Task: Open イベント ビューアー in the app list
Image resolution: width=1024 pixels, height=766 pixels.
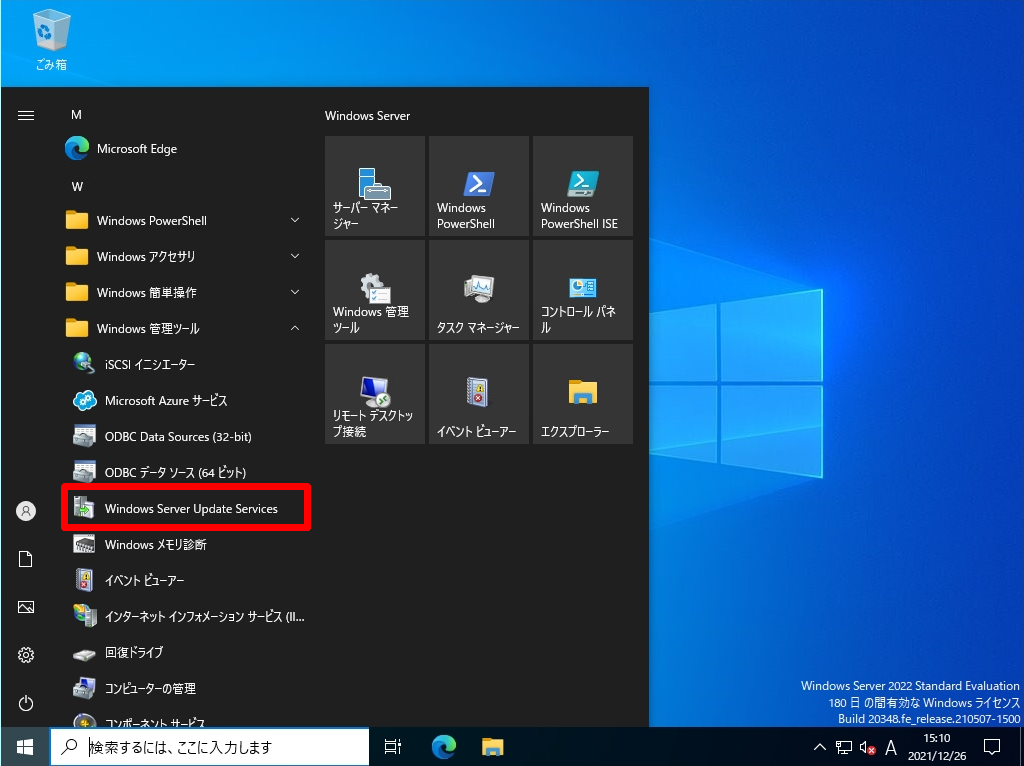Action: point(185,580)
